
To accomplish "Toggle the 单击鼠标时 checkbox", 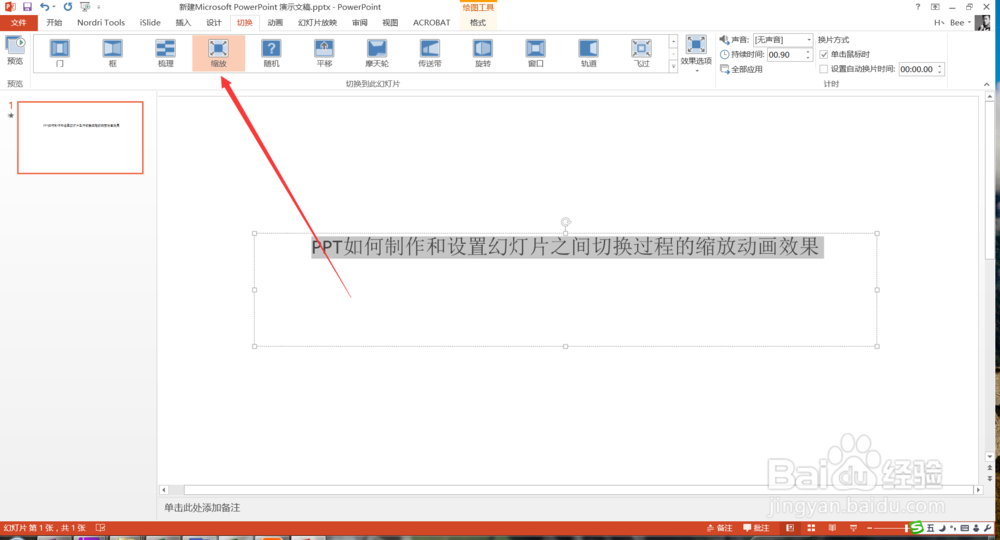I will tap(823, 54).
